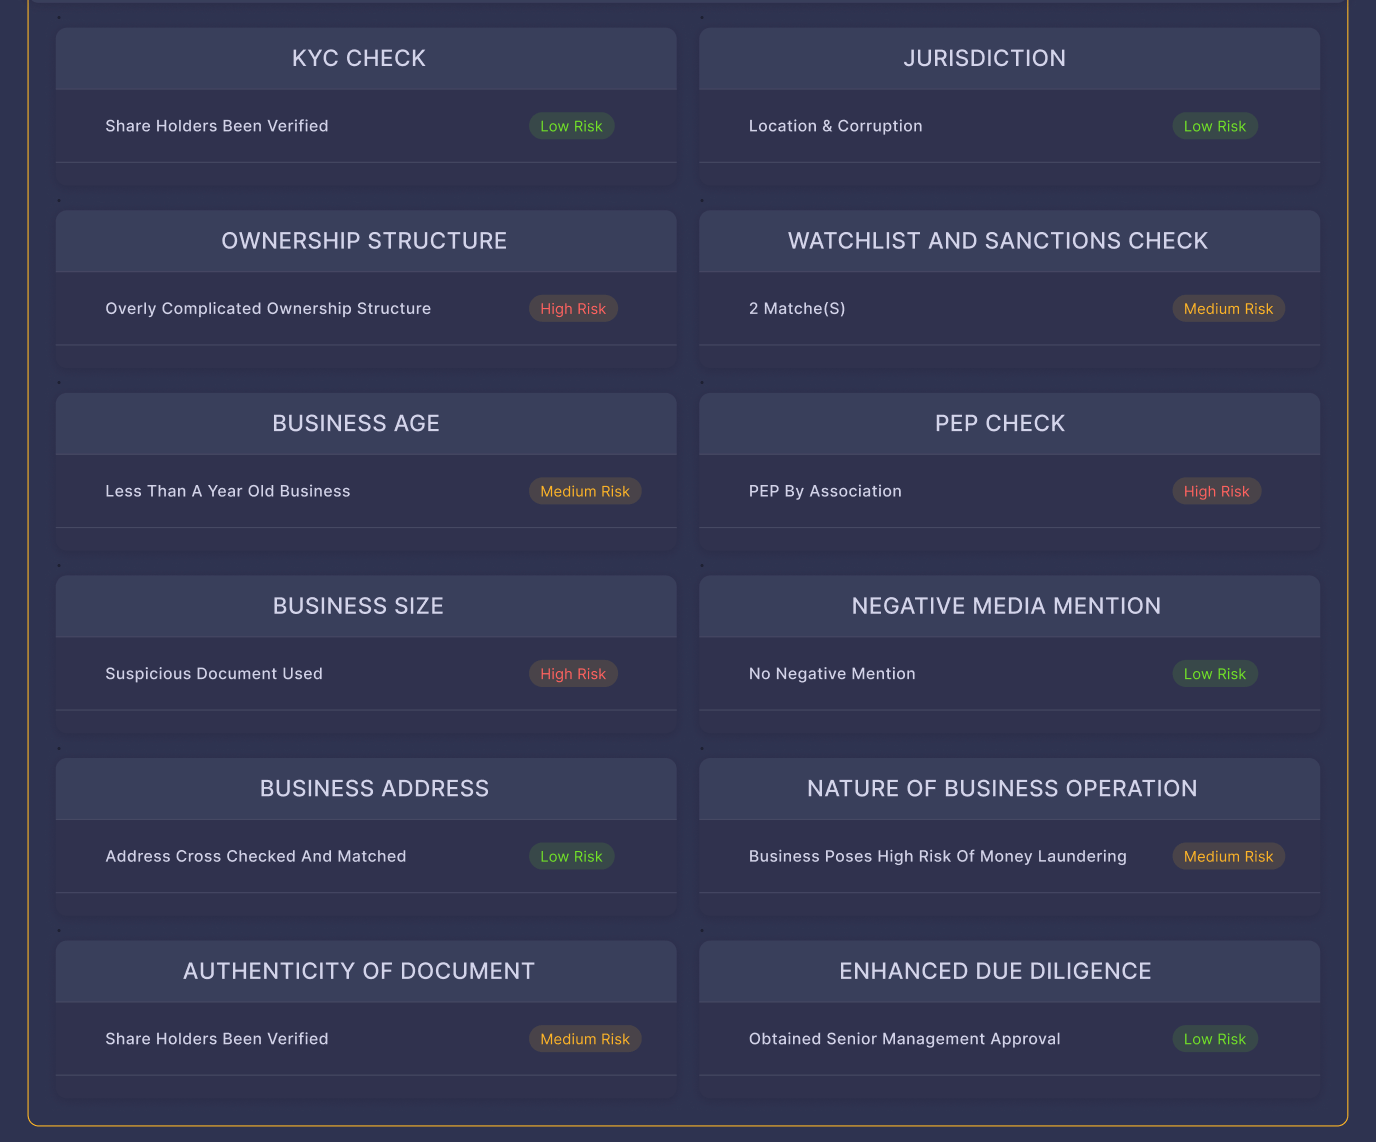Click the Suspicious Document Used row
Screen dimensions: 1376x1142
214,674
